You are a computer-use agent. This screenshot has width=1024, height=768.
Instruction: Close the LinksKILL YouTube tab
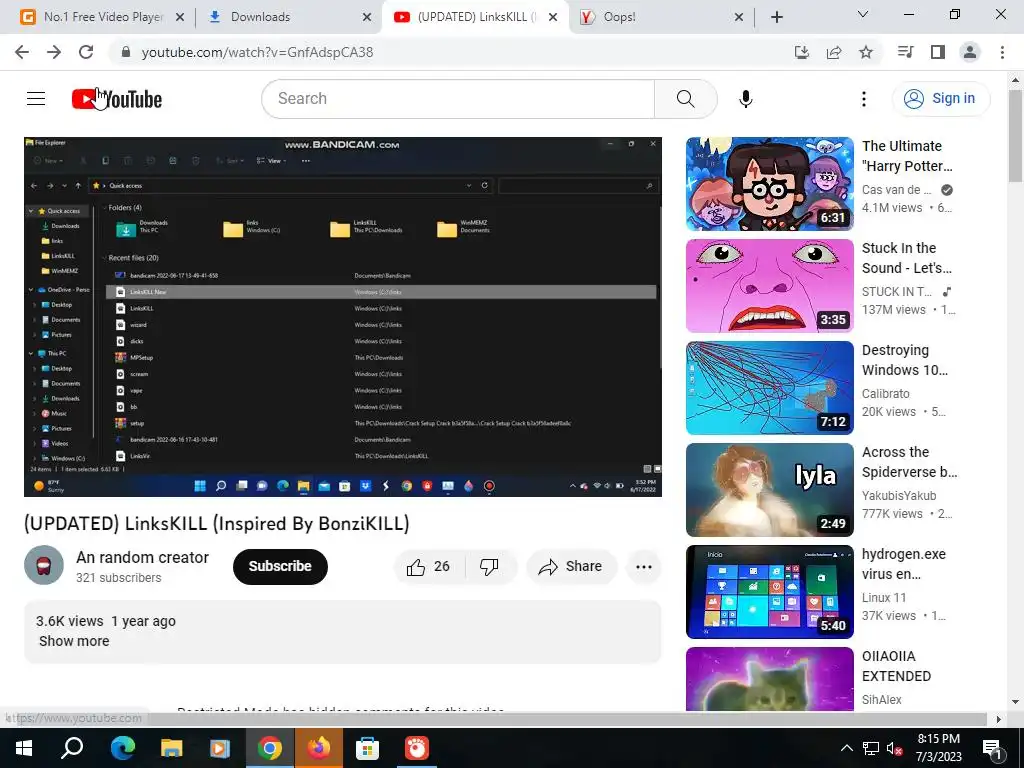(552, 17)
